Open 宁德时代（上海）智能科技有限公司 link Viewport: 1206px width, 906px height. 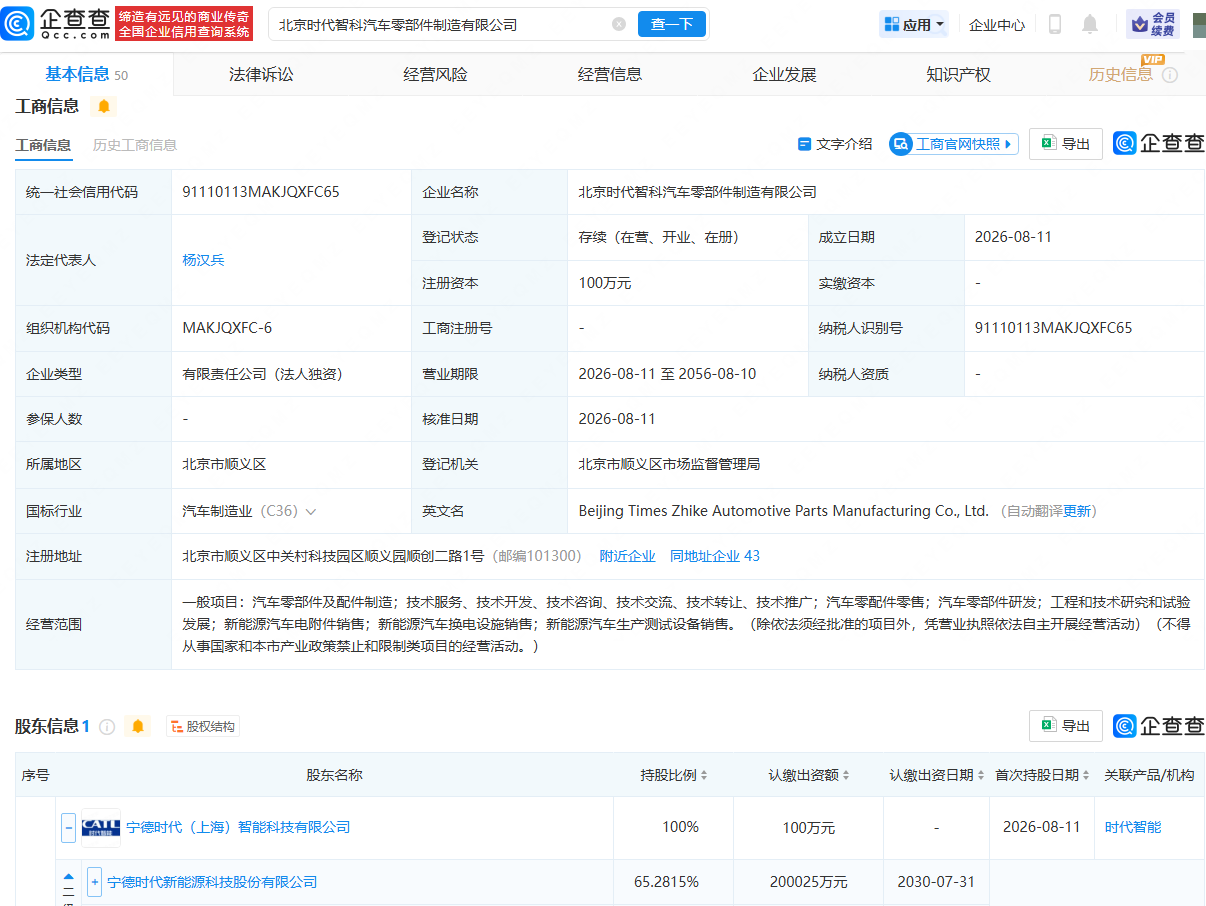238,828
